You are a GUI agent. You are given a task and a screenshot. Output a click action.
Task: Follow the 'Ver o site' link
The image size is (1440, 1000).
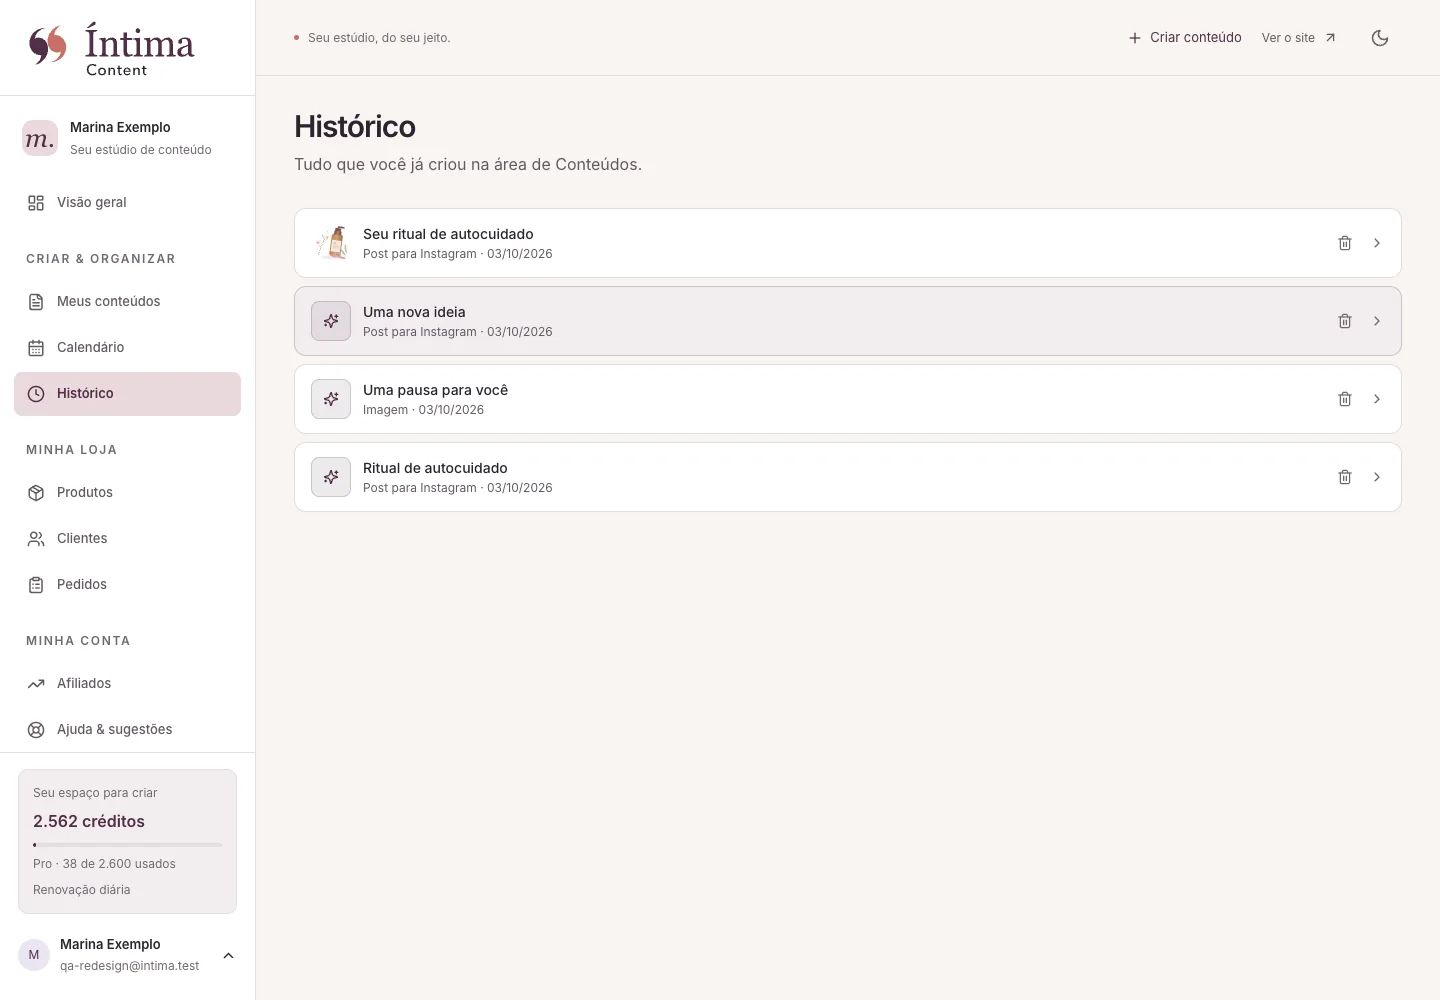(x=1298, y=38)
